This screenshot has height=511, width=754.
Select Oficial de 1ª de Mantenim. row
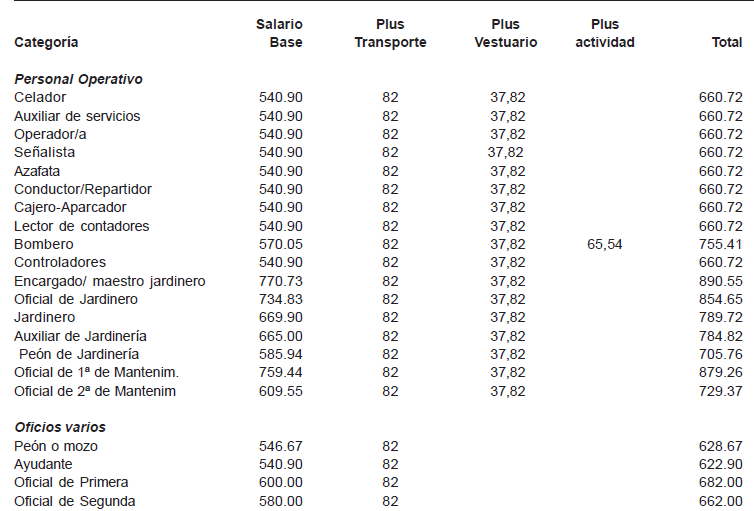point(378,373)
